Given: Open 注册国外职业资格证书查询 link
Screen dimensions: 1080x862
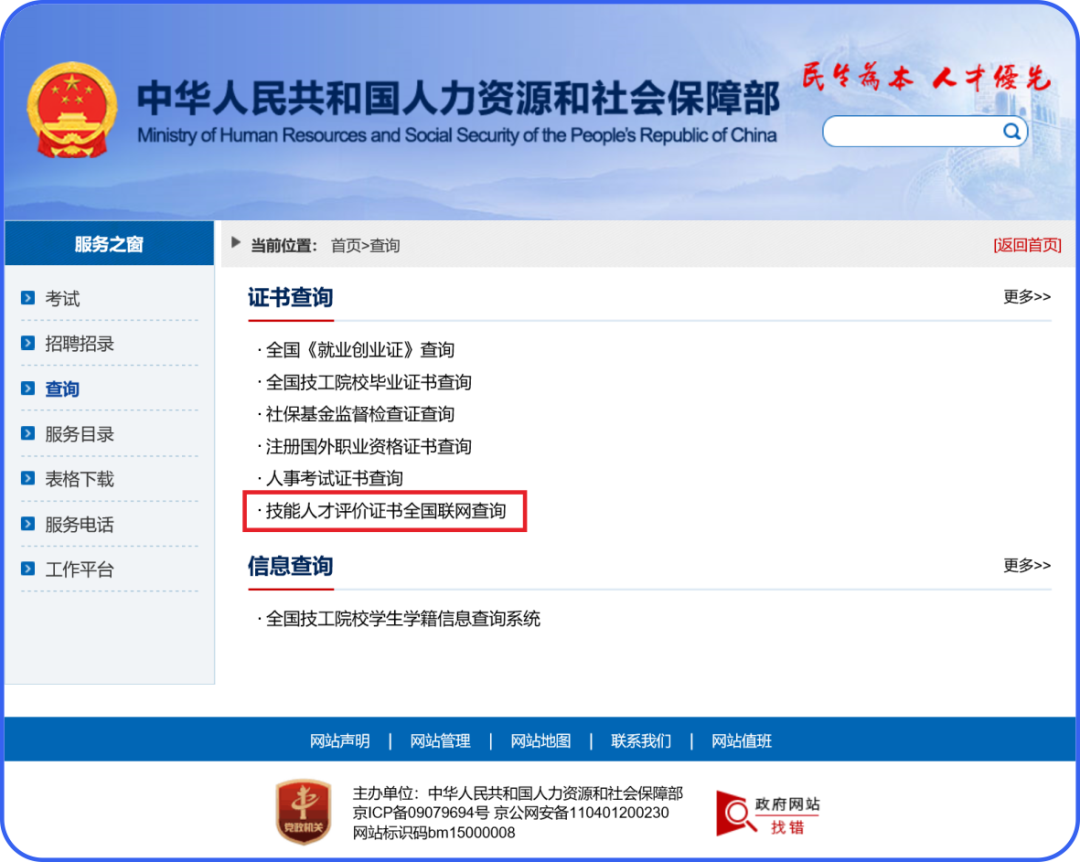Looking at the screenshot, I should point(368,447).
